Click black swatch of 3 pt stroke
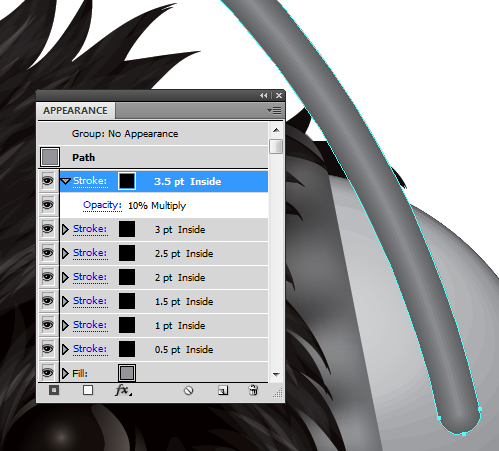 tap(127, 229)
